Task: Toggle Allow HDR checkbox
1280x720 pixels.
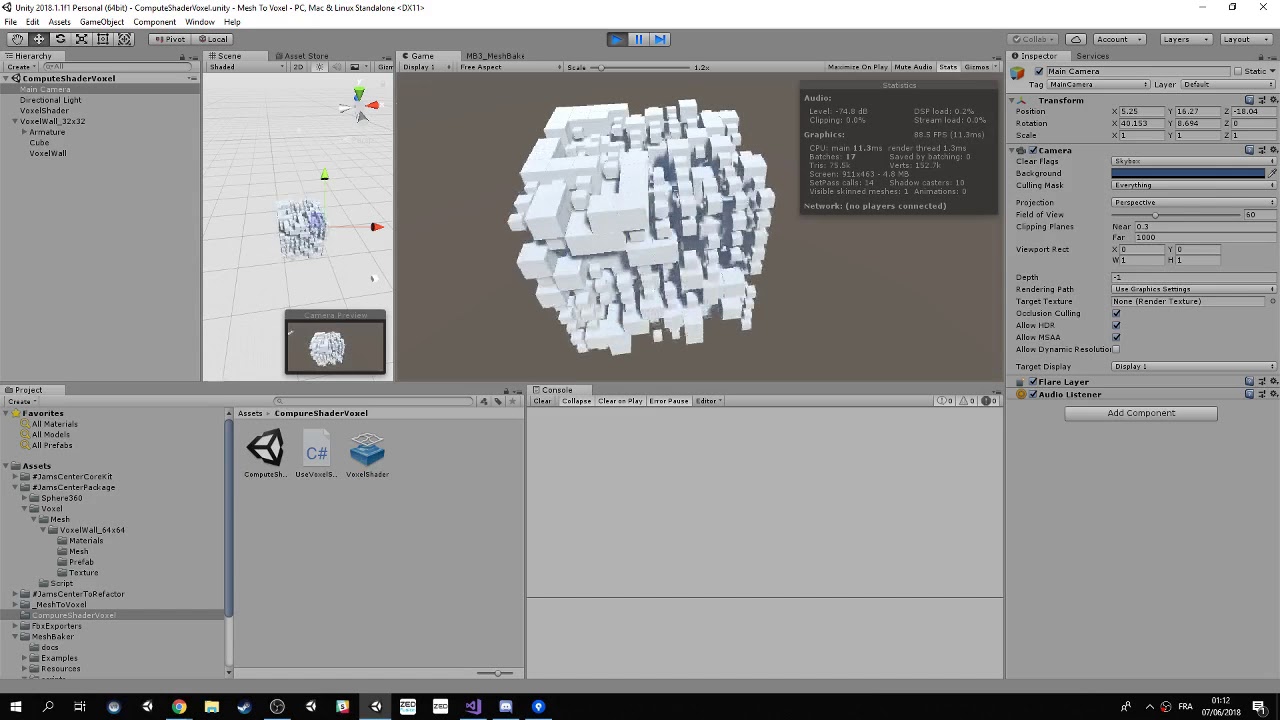Action: coord(1116,325)
